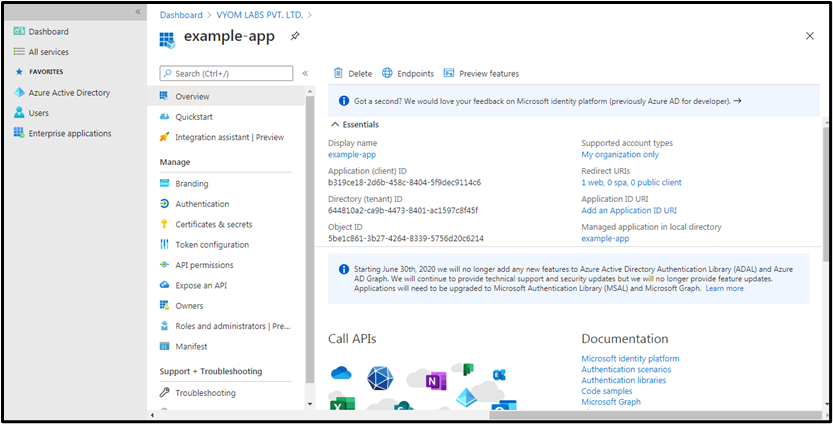Click VYOM LABS PVT. LTD. breadcrumb

point(258,15)
